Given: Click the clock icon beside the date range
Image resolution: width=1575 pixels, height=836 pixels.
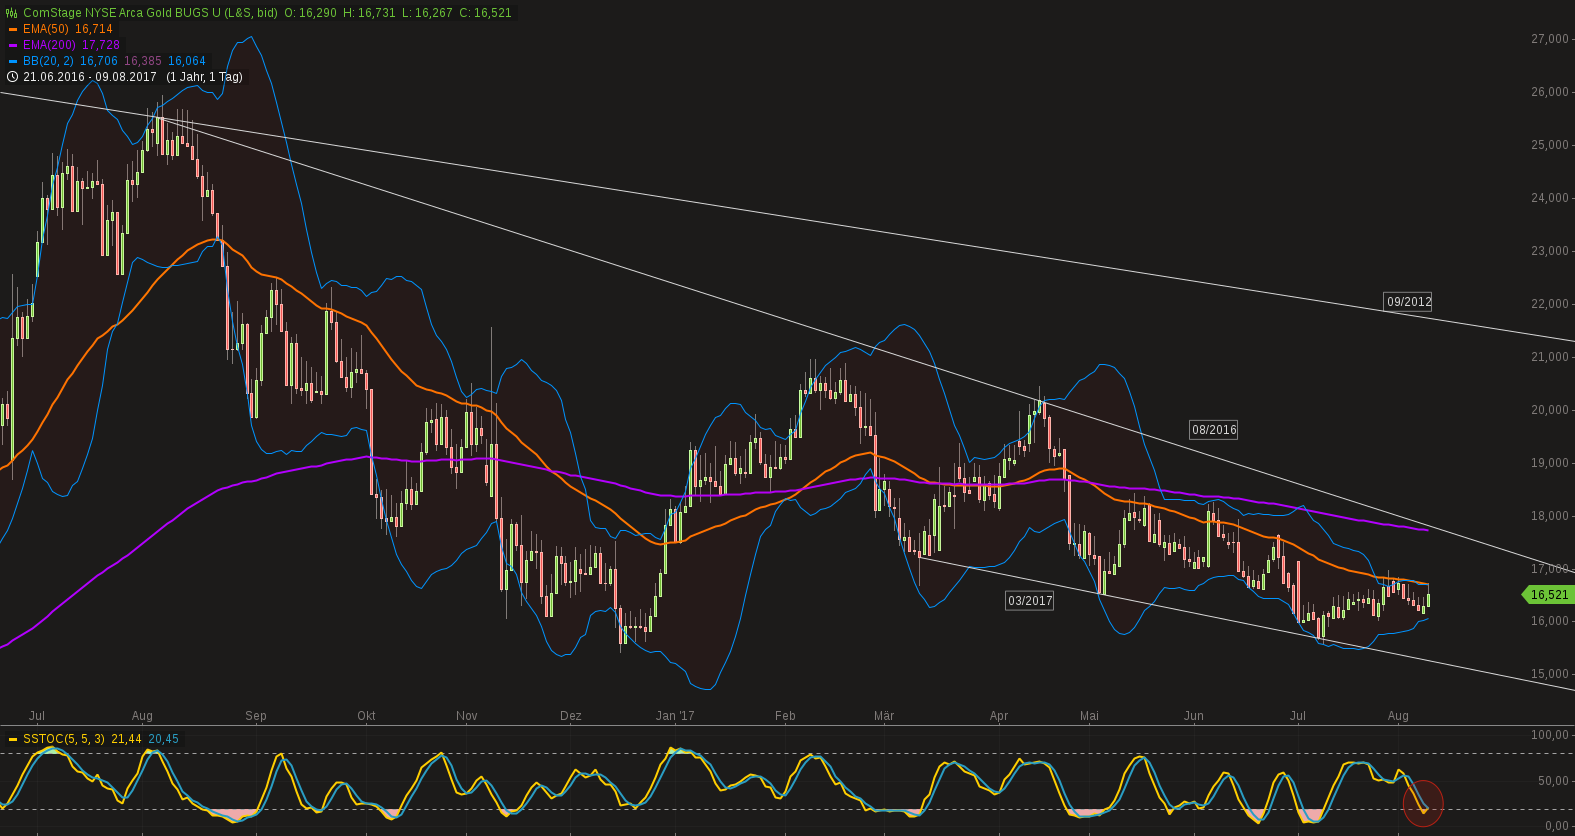Looking at the screenshot, I should click(12, 77).
